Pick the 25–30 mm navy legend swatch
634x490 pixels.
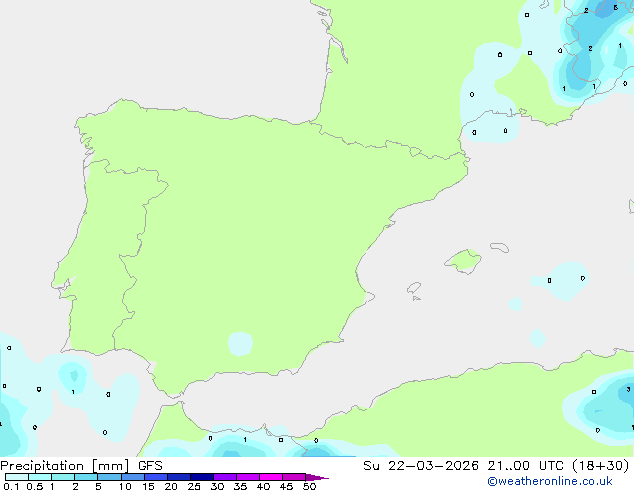202,477
